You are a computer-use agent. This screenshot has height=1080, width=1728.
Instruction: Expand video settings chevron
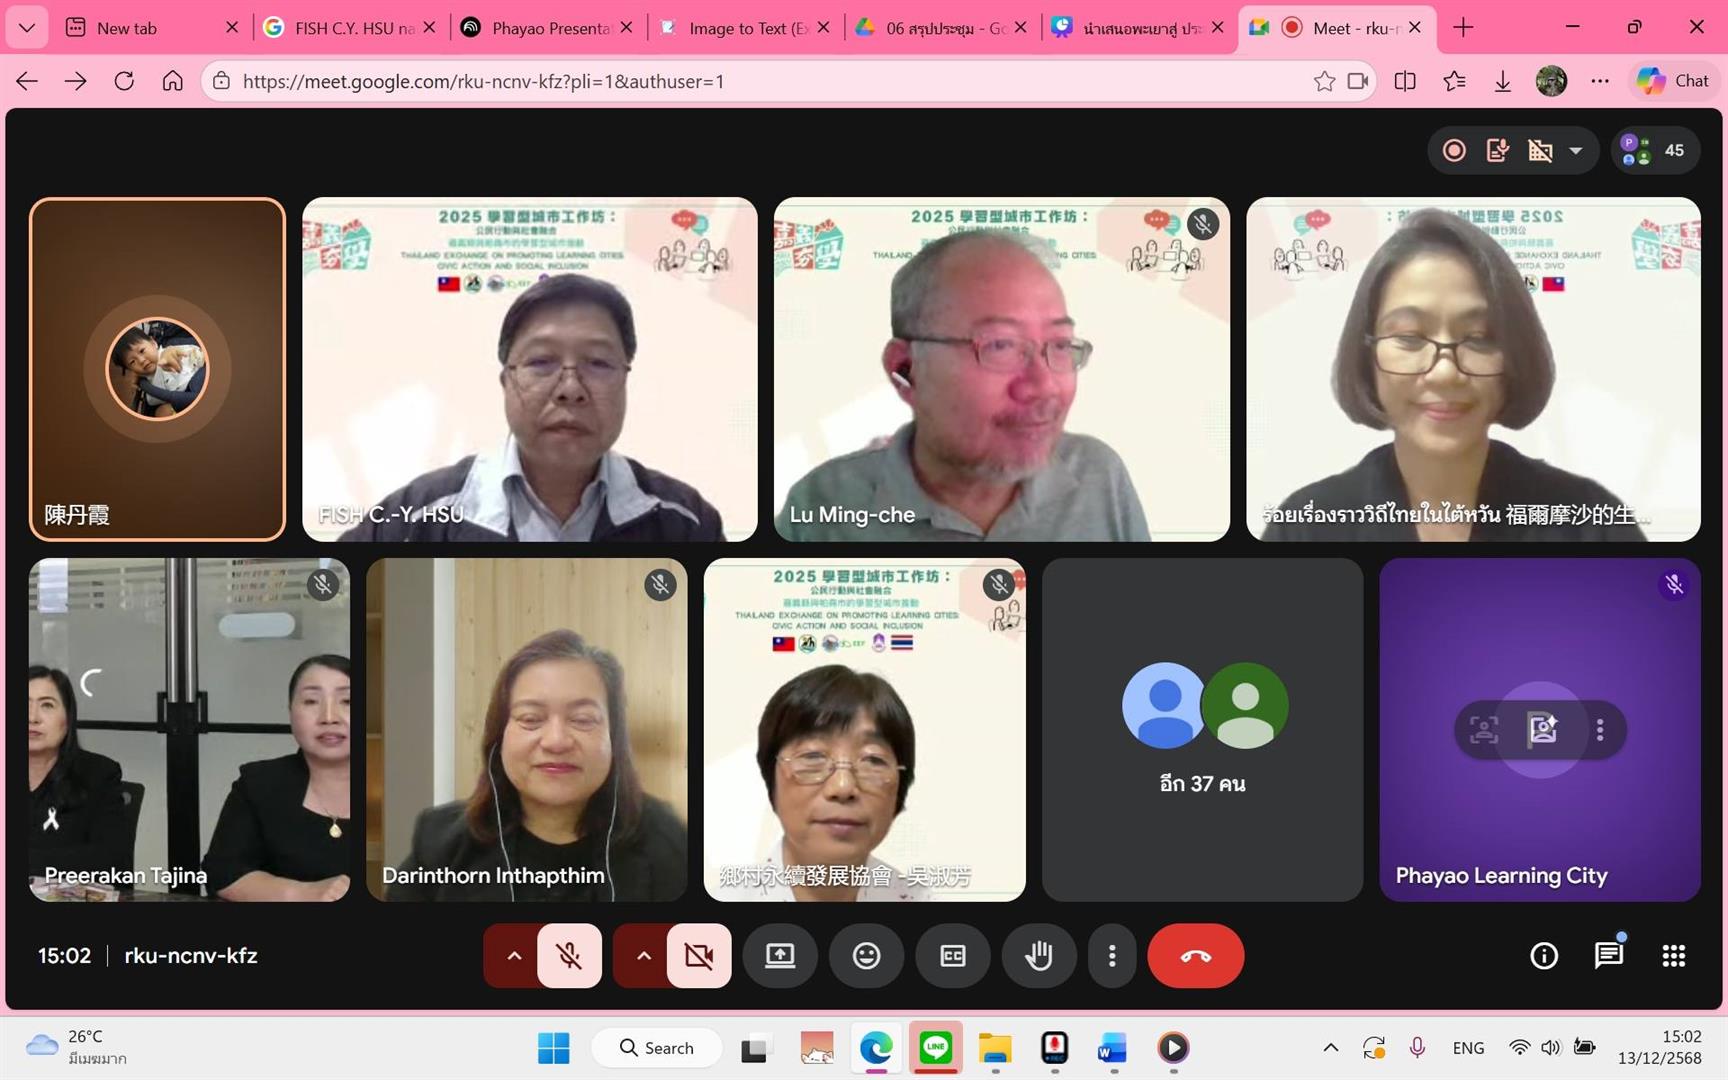pos(643,956)
